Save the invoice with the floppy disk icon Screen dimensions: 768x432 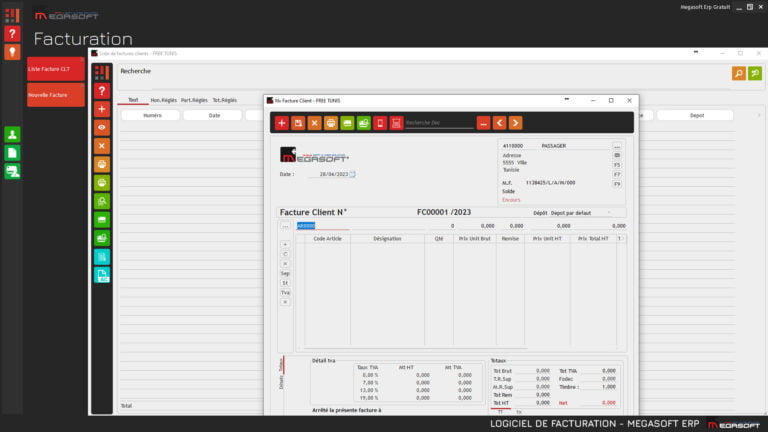point(298,123)
